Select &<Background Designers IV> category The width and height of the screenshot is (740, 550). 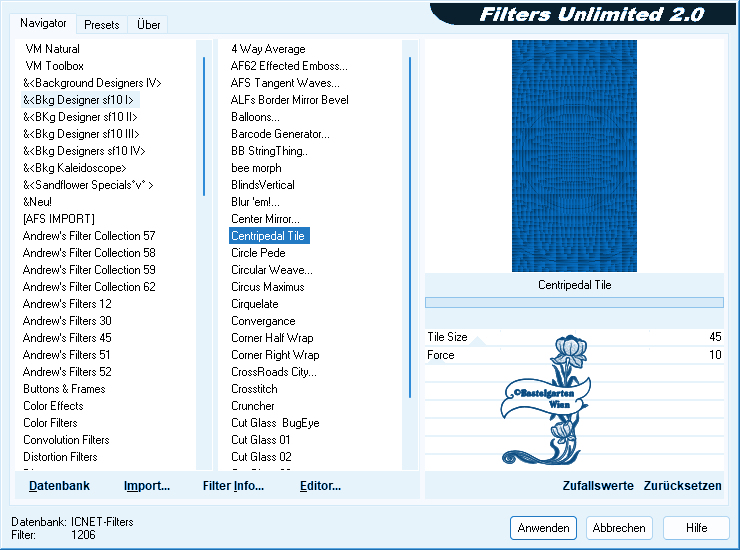[x=92, y=83]
